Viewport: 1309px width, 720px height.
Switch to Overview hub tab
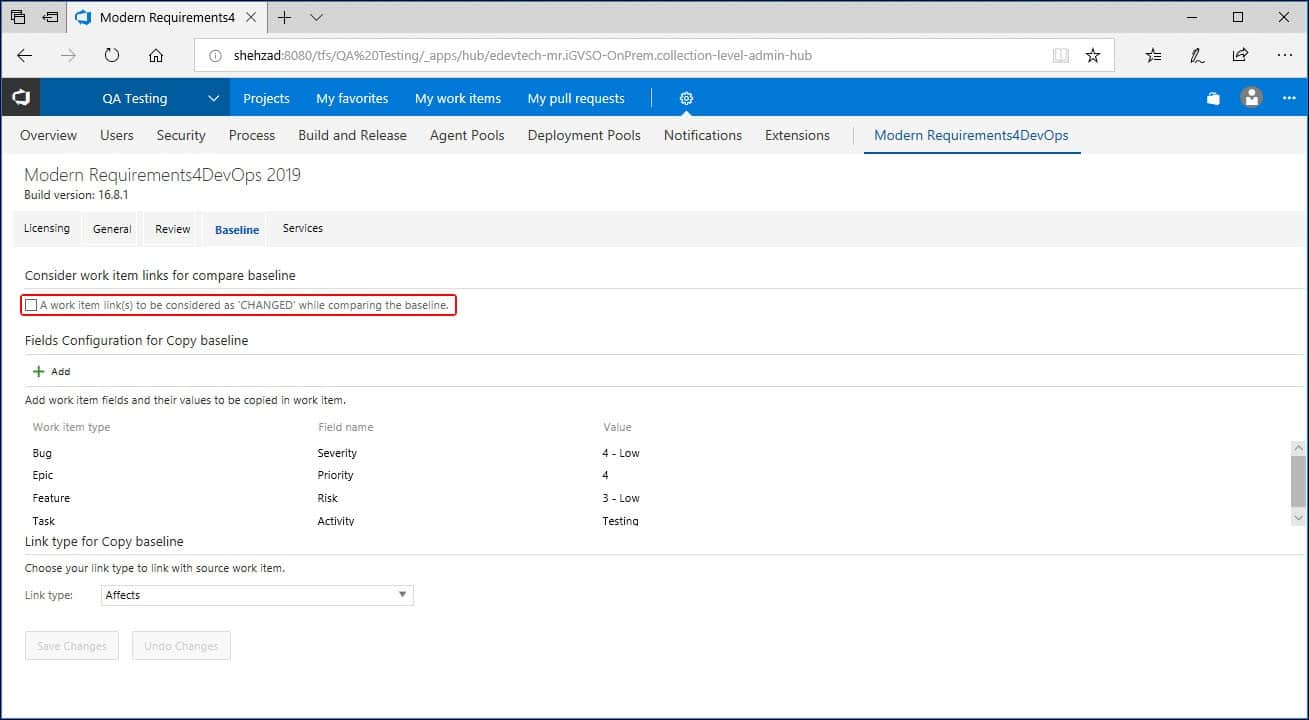coord(48,135)
